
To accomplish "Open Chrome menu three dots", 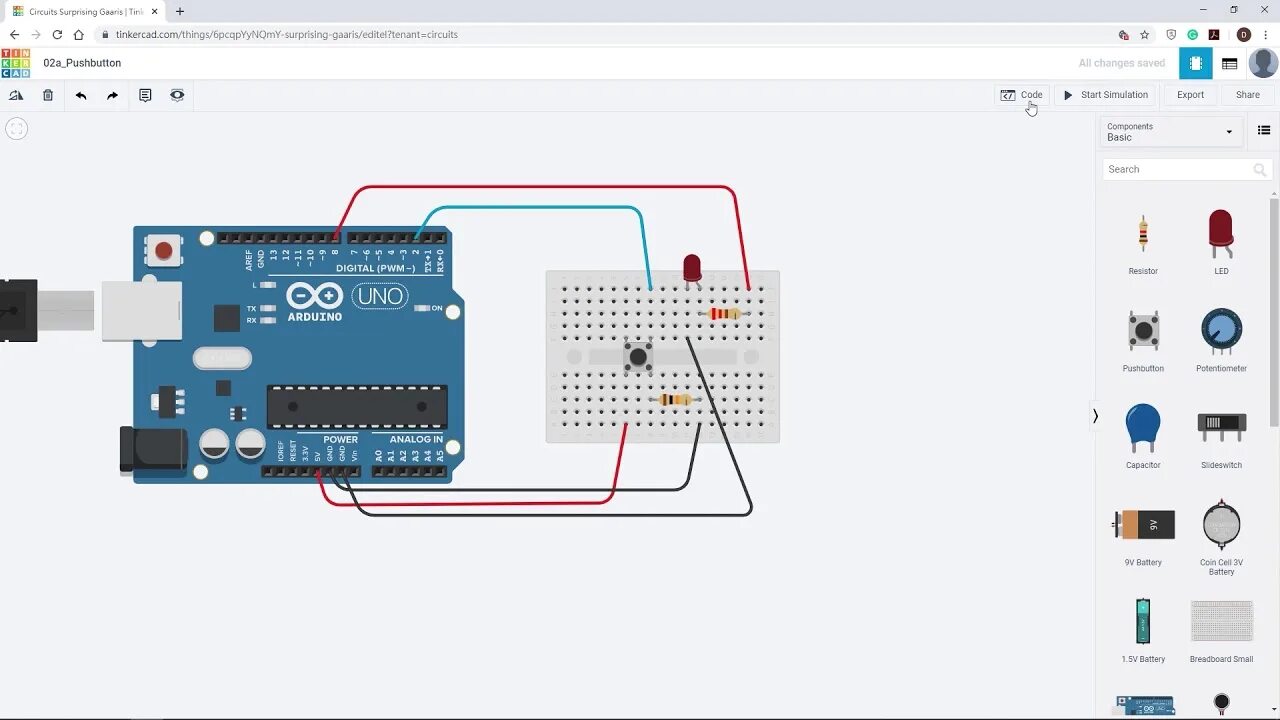I will [1266, 34].
